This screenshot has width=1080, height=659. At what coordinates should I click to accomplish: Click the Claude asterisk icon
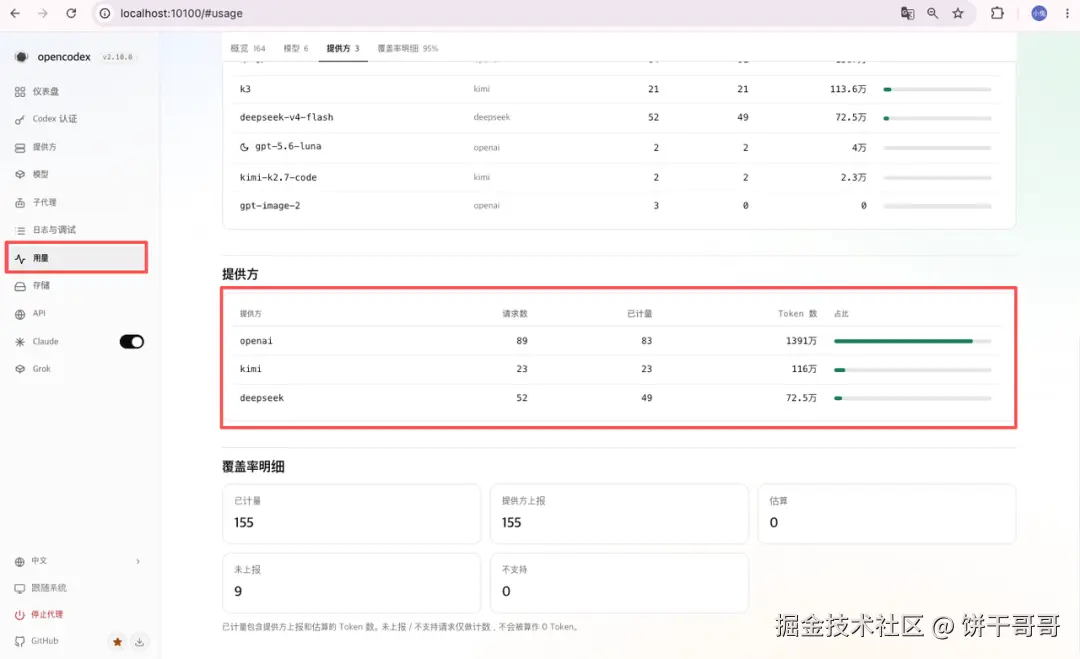click(x=20, y=342)
